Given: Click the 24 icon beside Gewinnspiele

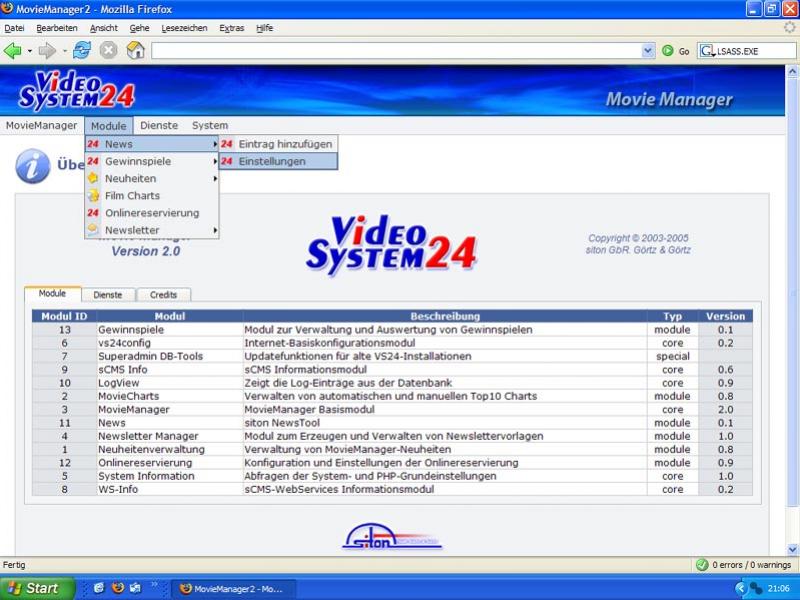Looking at the screenshot, I should pyautogui.click(x=93, y=161).
